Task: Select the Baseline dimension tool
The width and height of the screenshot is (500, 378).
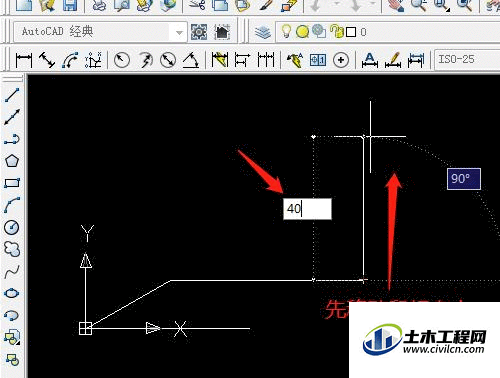Action: coord(242,60)
